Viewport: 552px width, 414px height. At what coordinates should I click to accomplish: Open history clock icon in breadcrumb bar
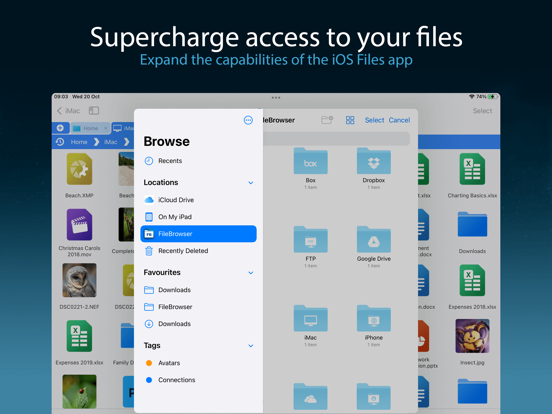60,142
